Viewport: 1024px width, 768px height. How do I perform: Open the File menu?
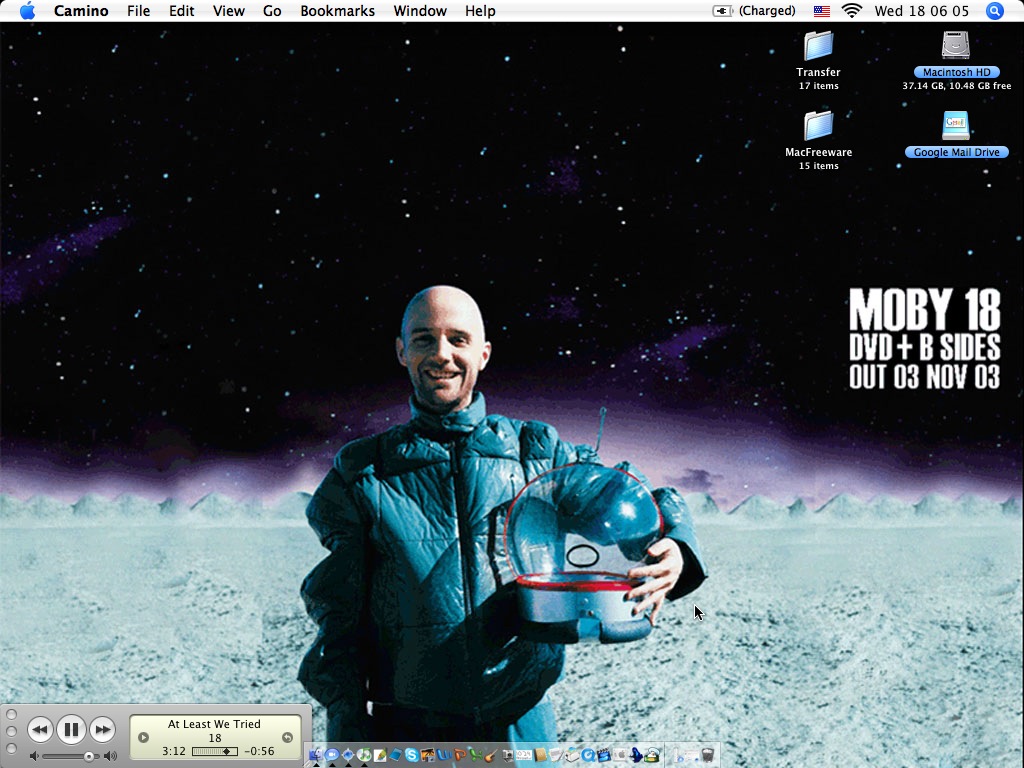138,11
